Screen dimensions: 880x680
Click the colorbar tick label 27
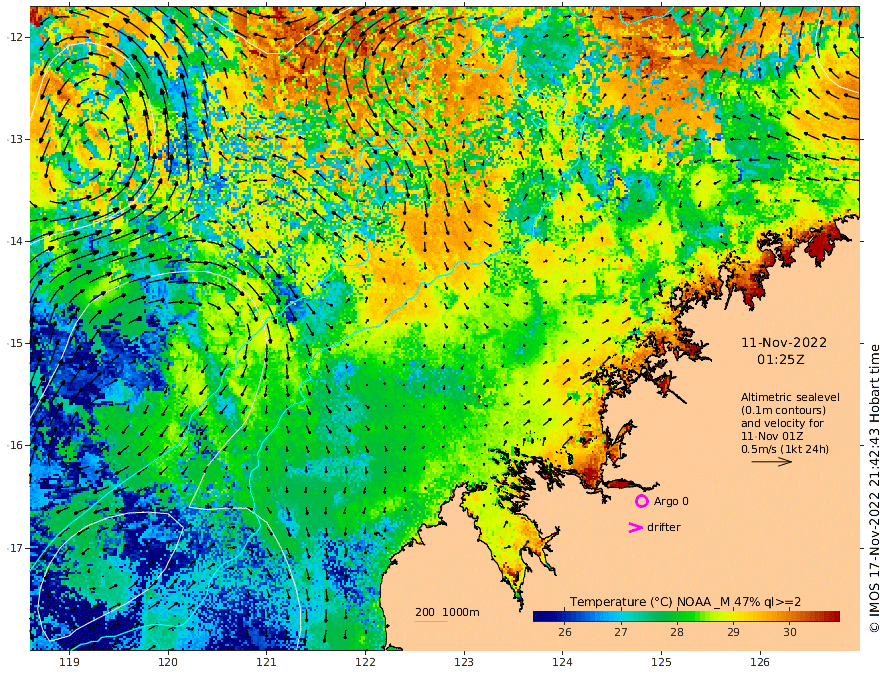[x=620, y=632]
